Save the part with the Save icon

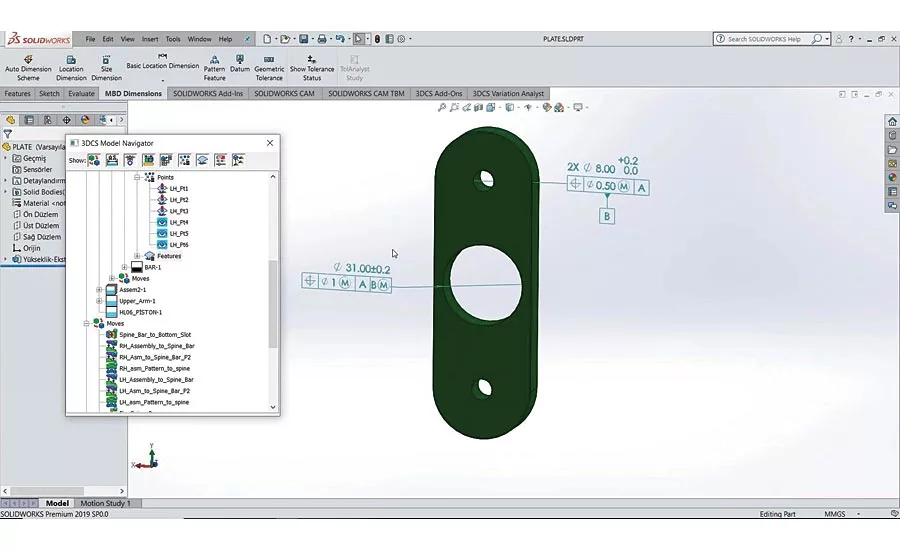pos(304,39)
